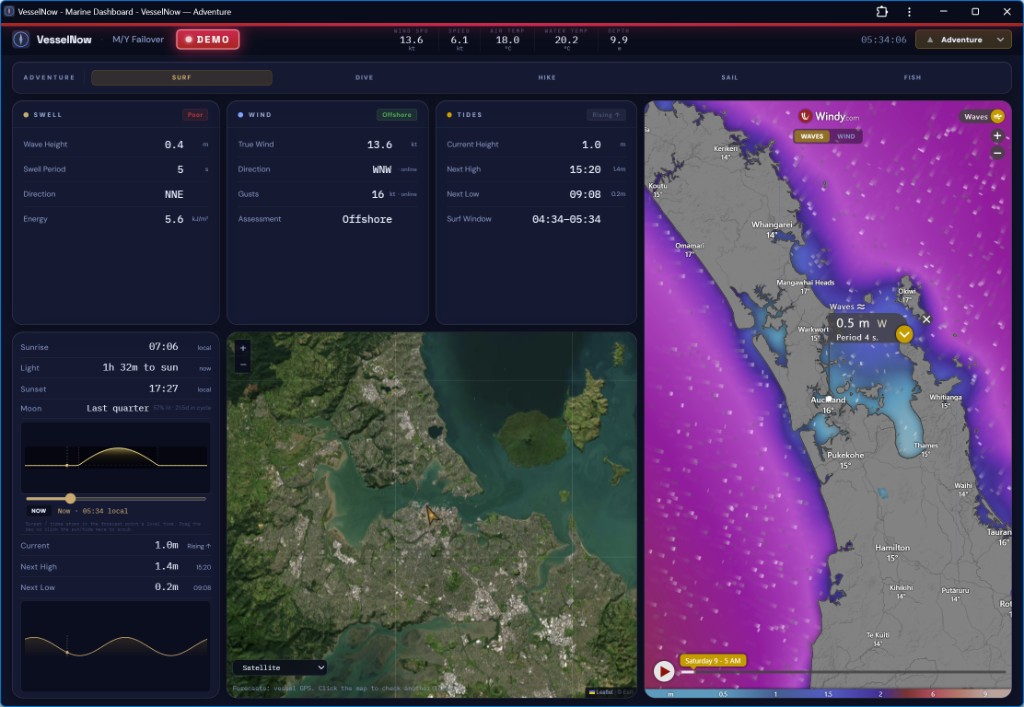Image resolution: width=1024 pixels, height=707 pixels.
Task: Select the SURF activity tab
Action: click(182, 78)
